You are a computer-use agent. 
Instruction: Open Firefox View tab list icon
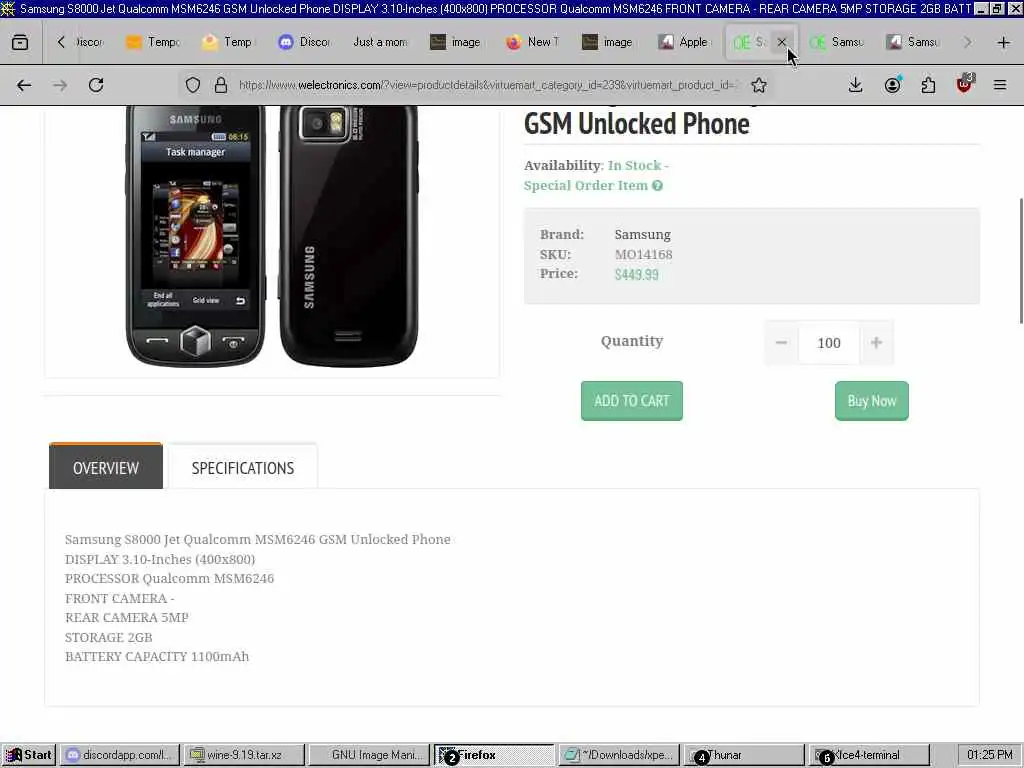tap(20, 42)
